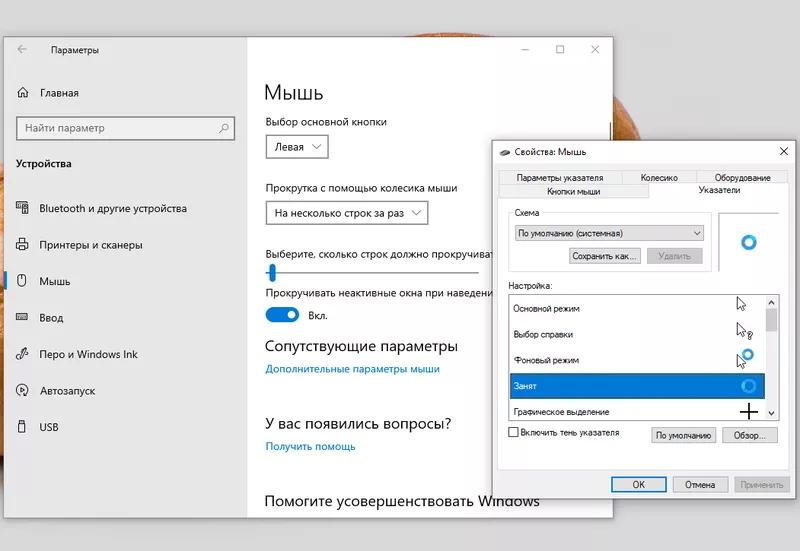Select the Фоновый режим row
800x551 pixels.
(637, 360)
